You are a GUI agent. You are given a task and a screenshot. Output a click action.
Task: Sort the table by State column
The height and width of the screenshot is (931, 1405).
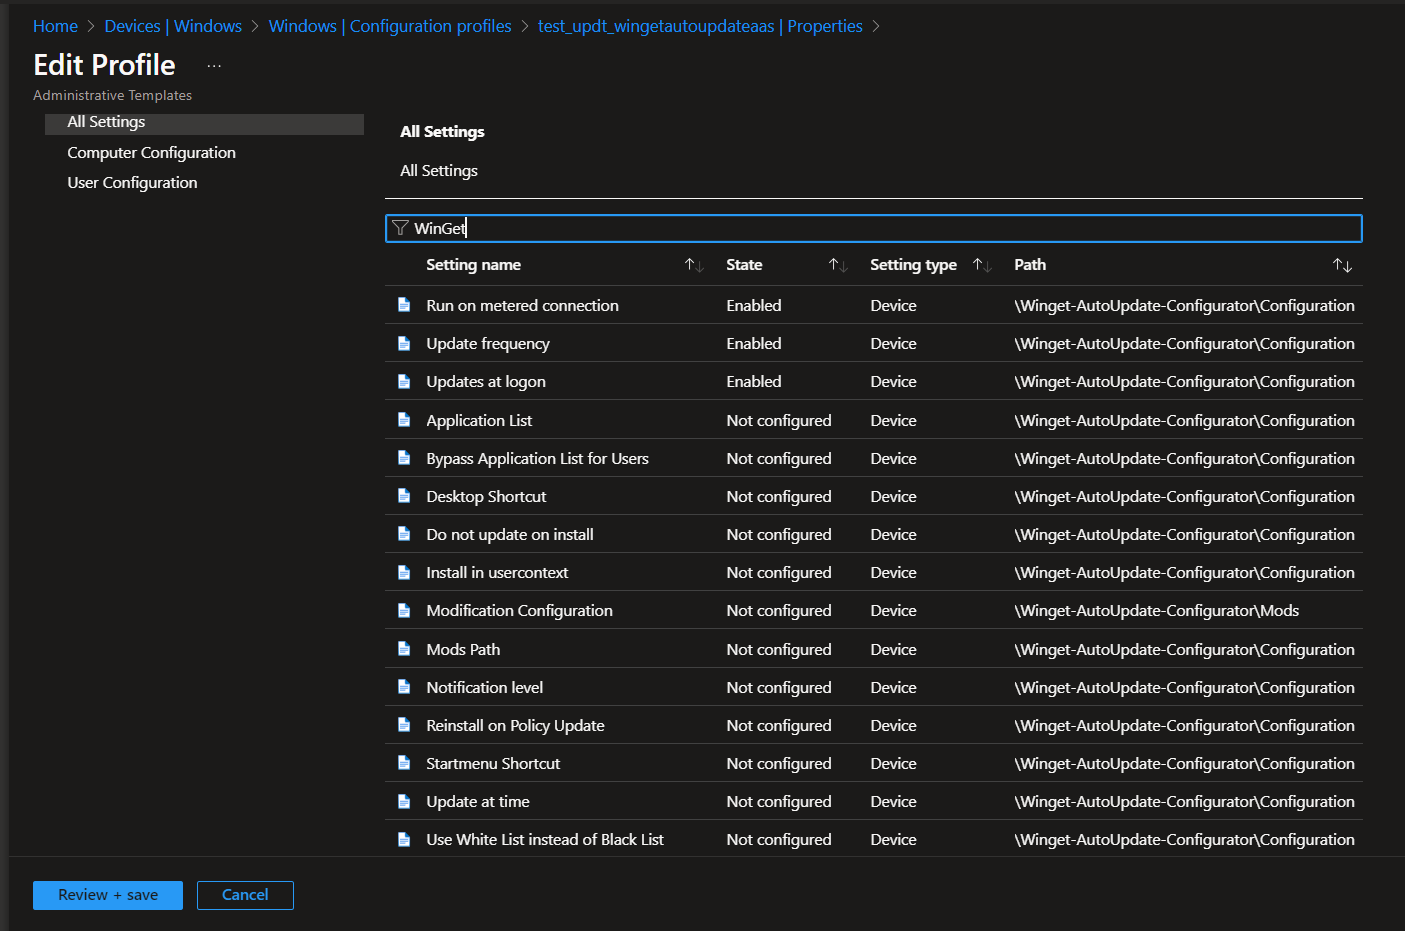point(838,265)
